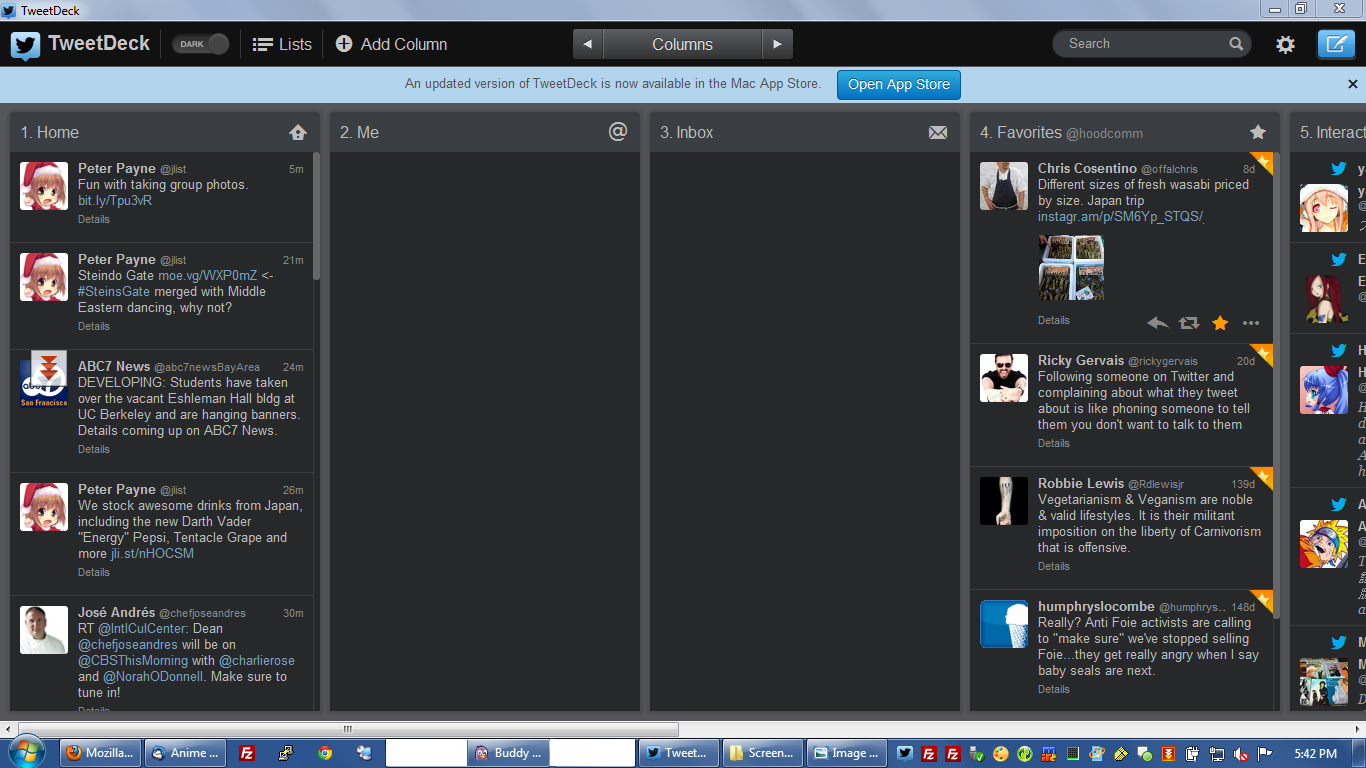Image resolution: width=1366 pixels, height=768 pixels.
Task: Click the #SteinsGate hashtag
Action: click(114, 291)
